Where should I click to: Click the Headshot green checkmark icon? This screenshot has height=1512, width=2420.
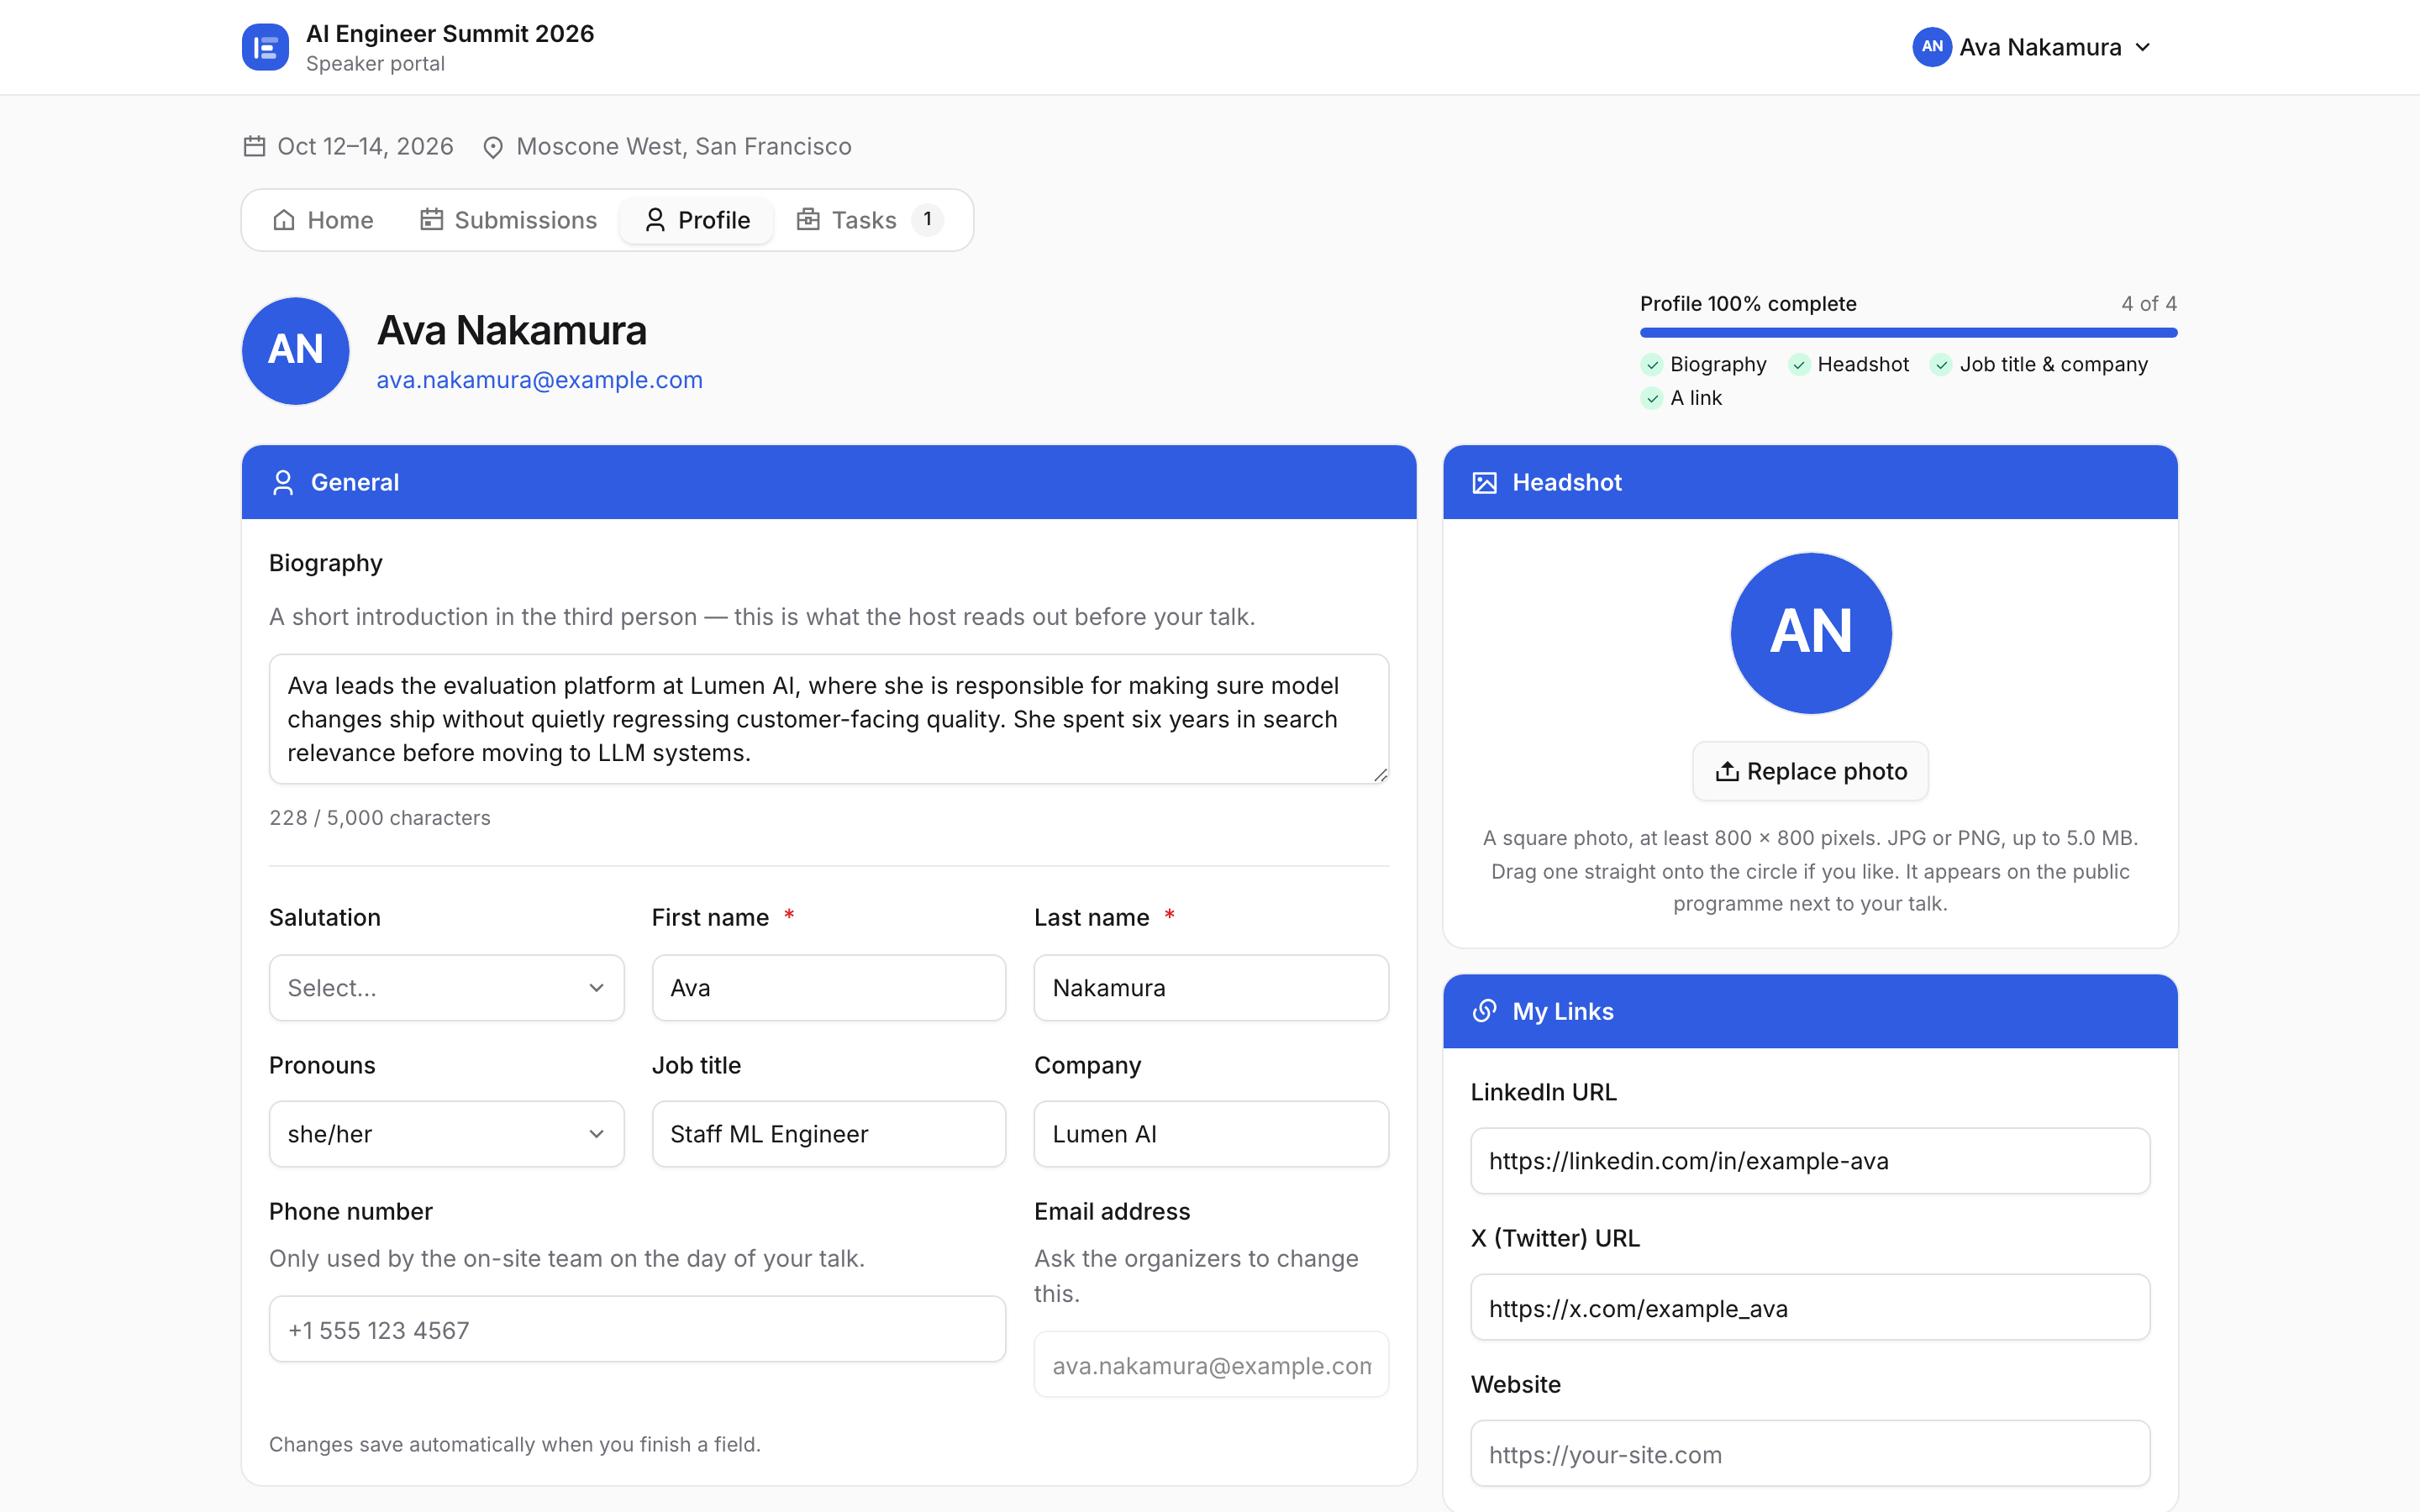click(1799, 365)
